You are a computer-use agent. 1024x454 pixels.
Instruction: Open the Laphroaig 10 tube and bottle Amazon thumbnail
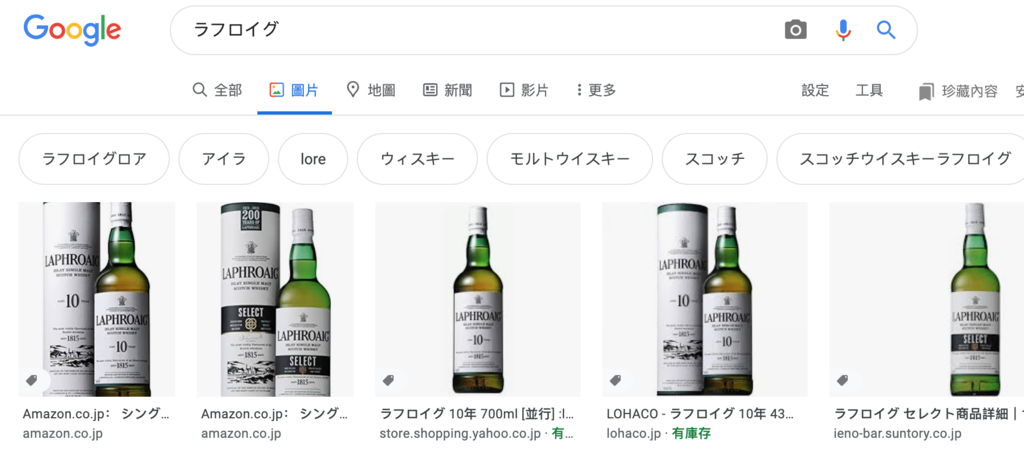[97, 299]
